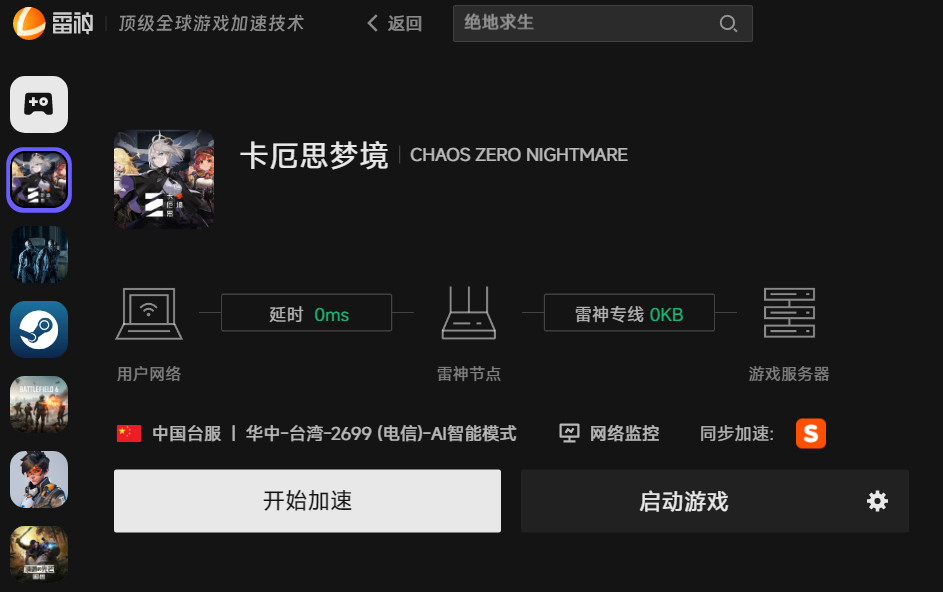Image resolution: width=943 pixels, height=592 pixels.
Task: Select the Overwatch Tracer sidebar icon
Action: coord(39,479)
